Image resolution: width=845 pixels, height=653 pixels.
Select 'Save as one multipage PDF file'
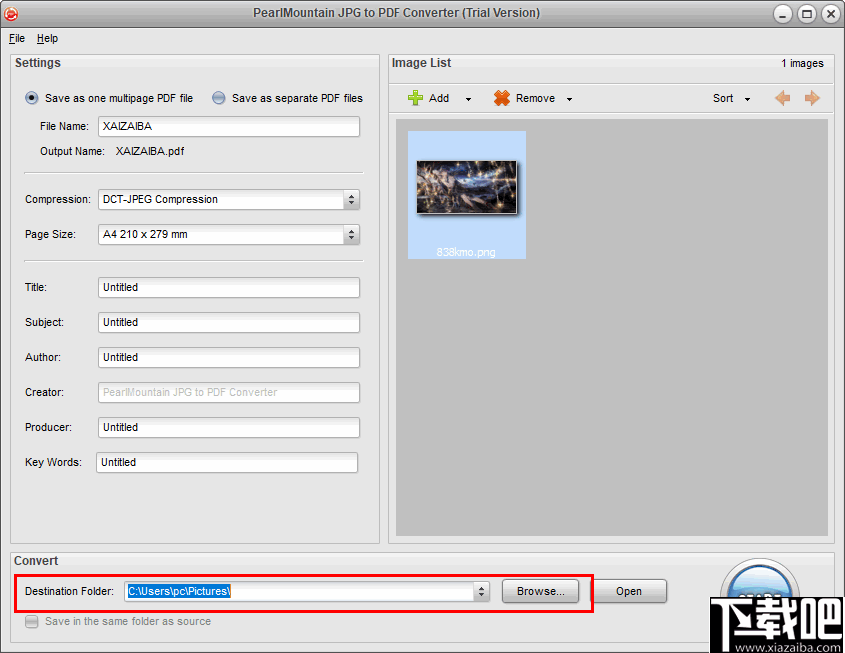coord(31,98)
